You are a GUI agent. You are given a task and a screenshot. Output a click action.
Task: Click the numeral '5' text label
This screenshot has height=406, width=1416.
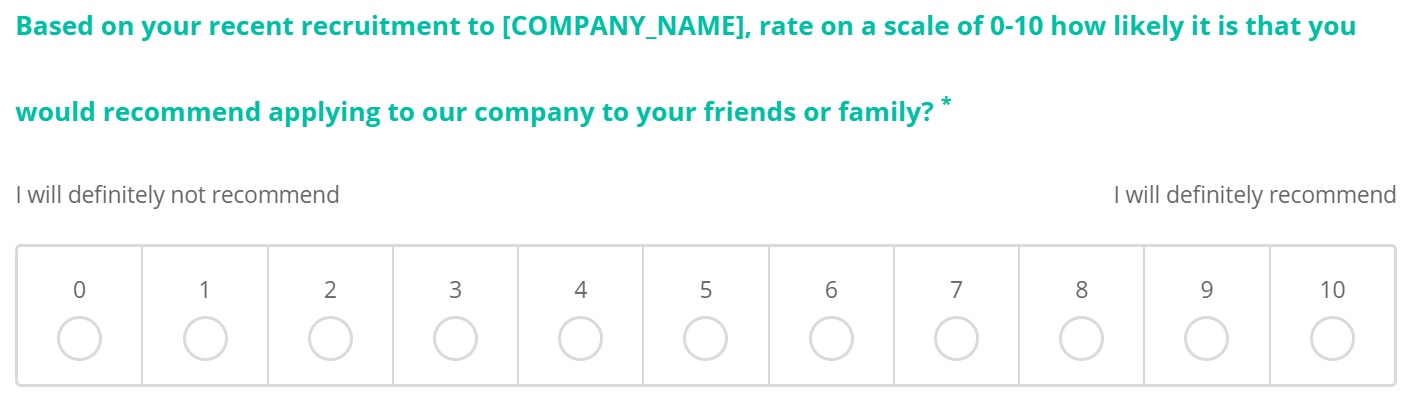click(706, 290)
